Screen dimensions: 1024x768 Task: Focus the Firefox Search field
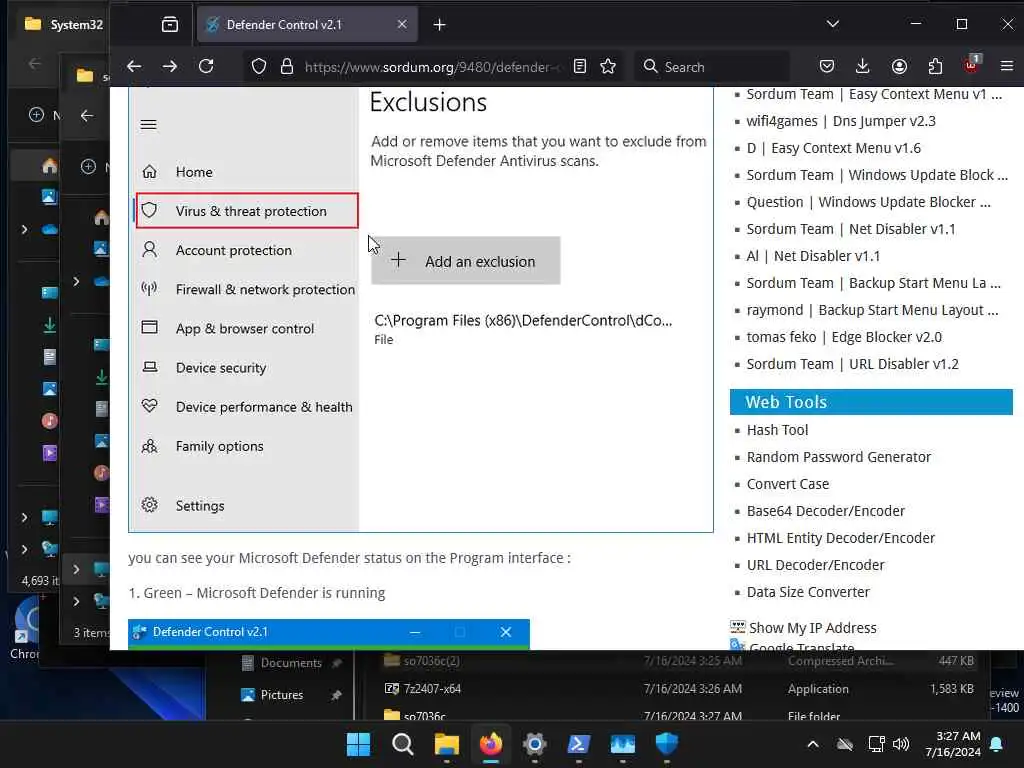[712, 67]
